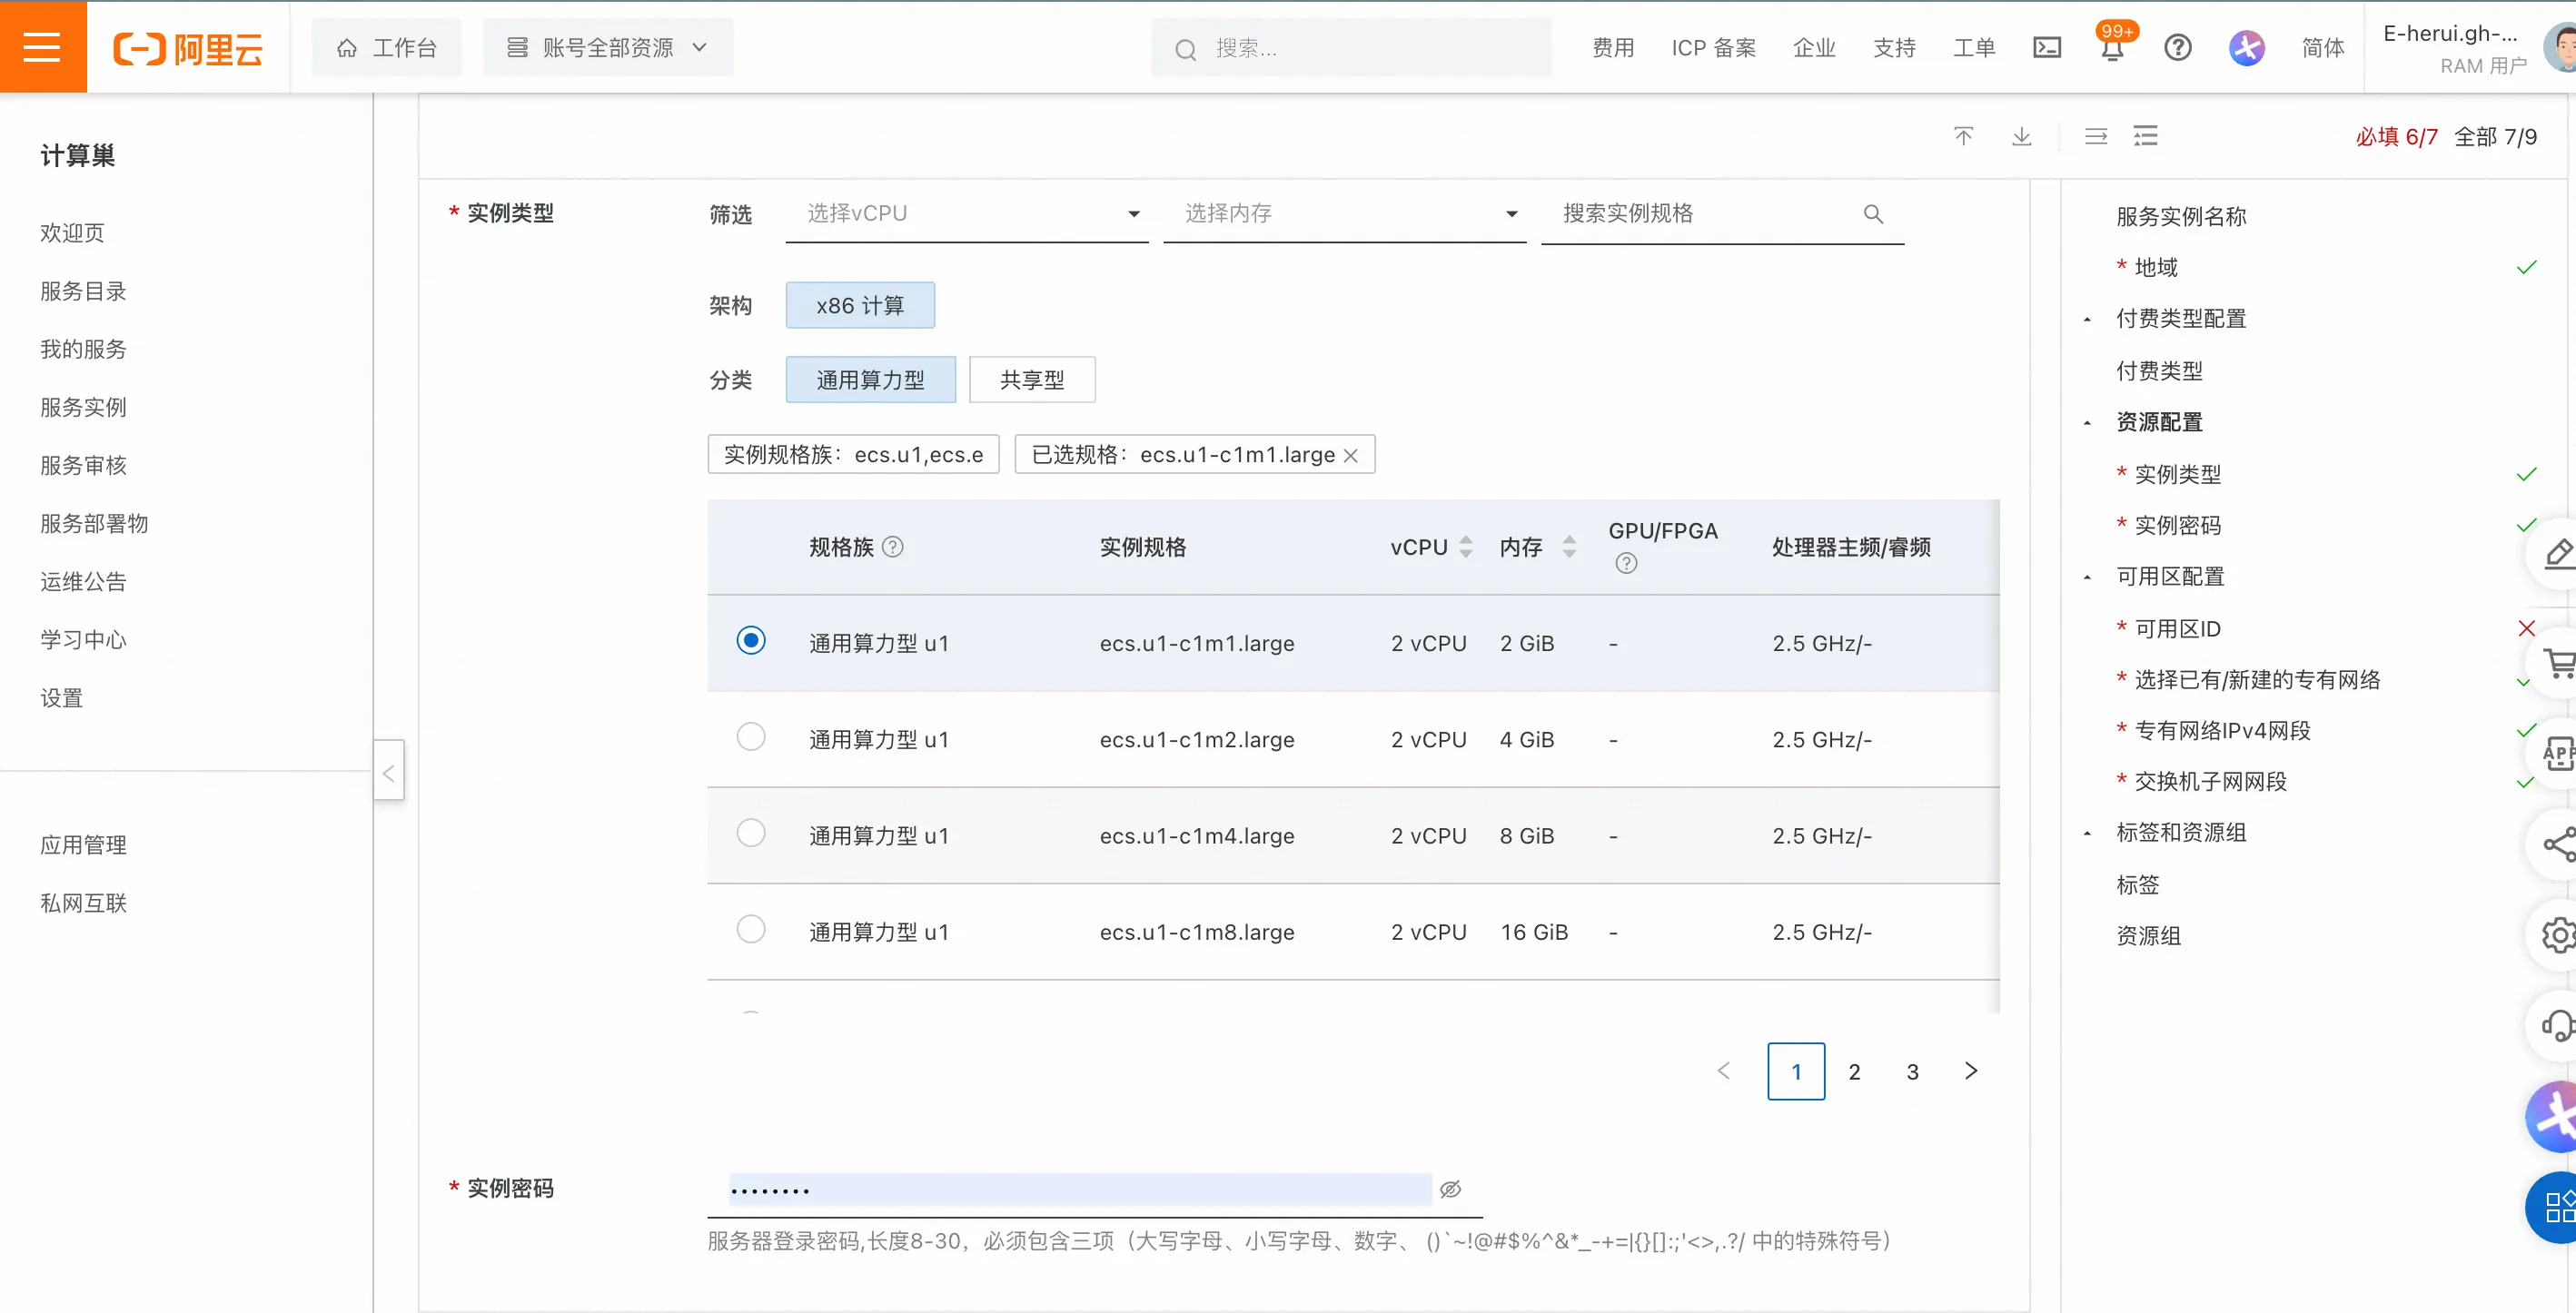Remove selected spec ecs.u1-c1m1.large tag
The height and width of the screenshot is (1313, 2576).
click(x=1350, y=456)
